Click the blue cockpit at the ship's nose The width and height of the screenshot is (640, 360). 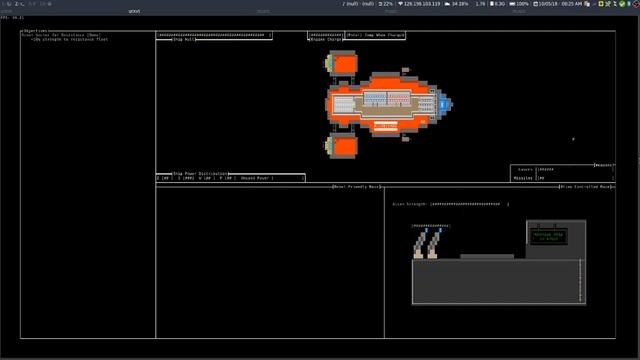click(444, 104)
